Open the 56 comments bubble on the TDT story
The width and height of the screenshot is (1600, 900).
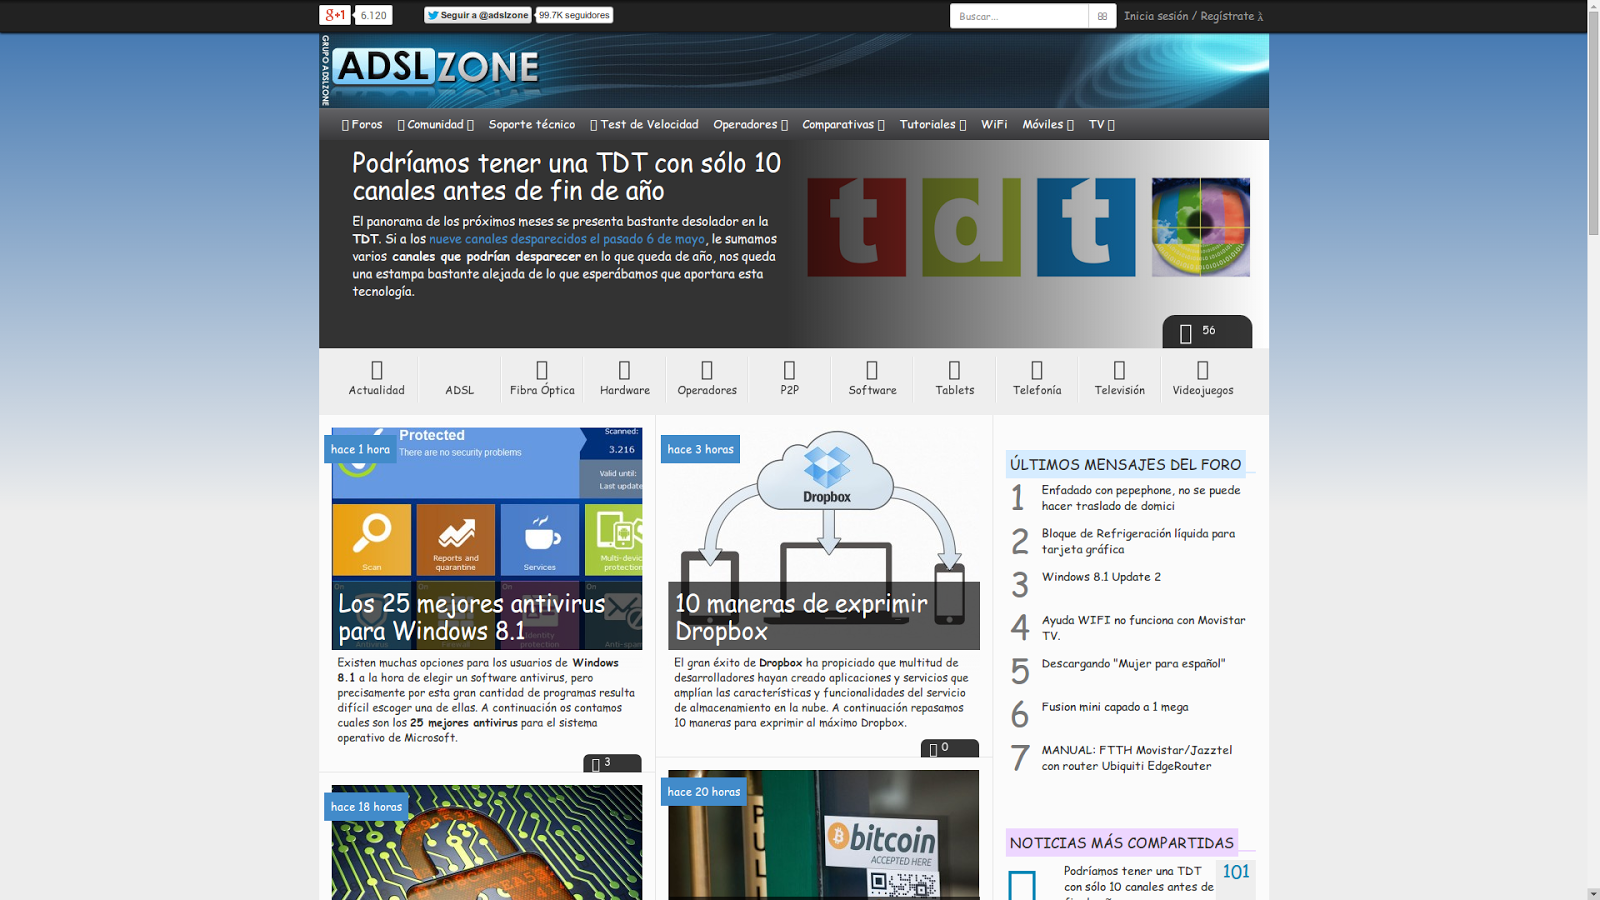1207,332
